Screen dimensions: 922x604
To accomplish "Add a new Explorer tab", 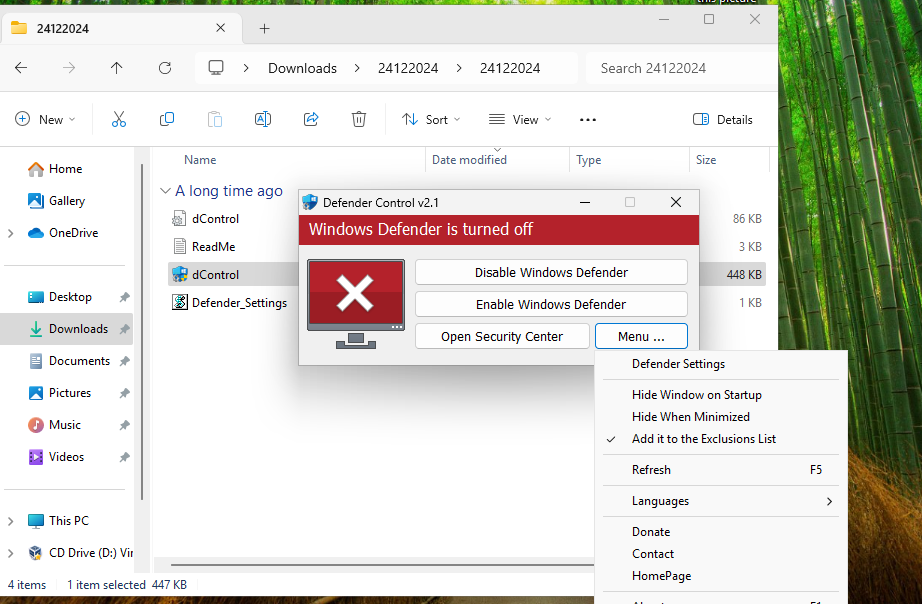I will (x=265, y=28).
